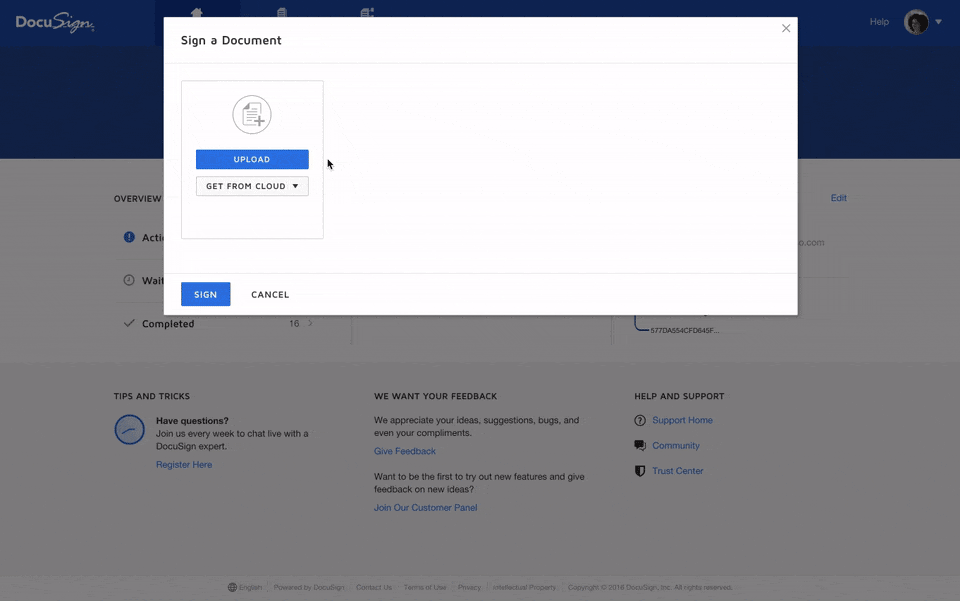Expand the profile dropdown arrow
The image size is (960, 601).
939,22
